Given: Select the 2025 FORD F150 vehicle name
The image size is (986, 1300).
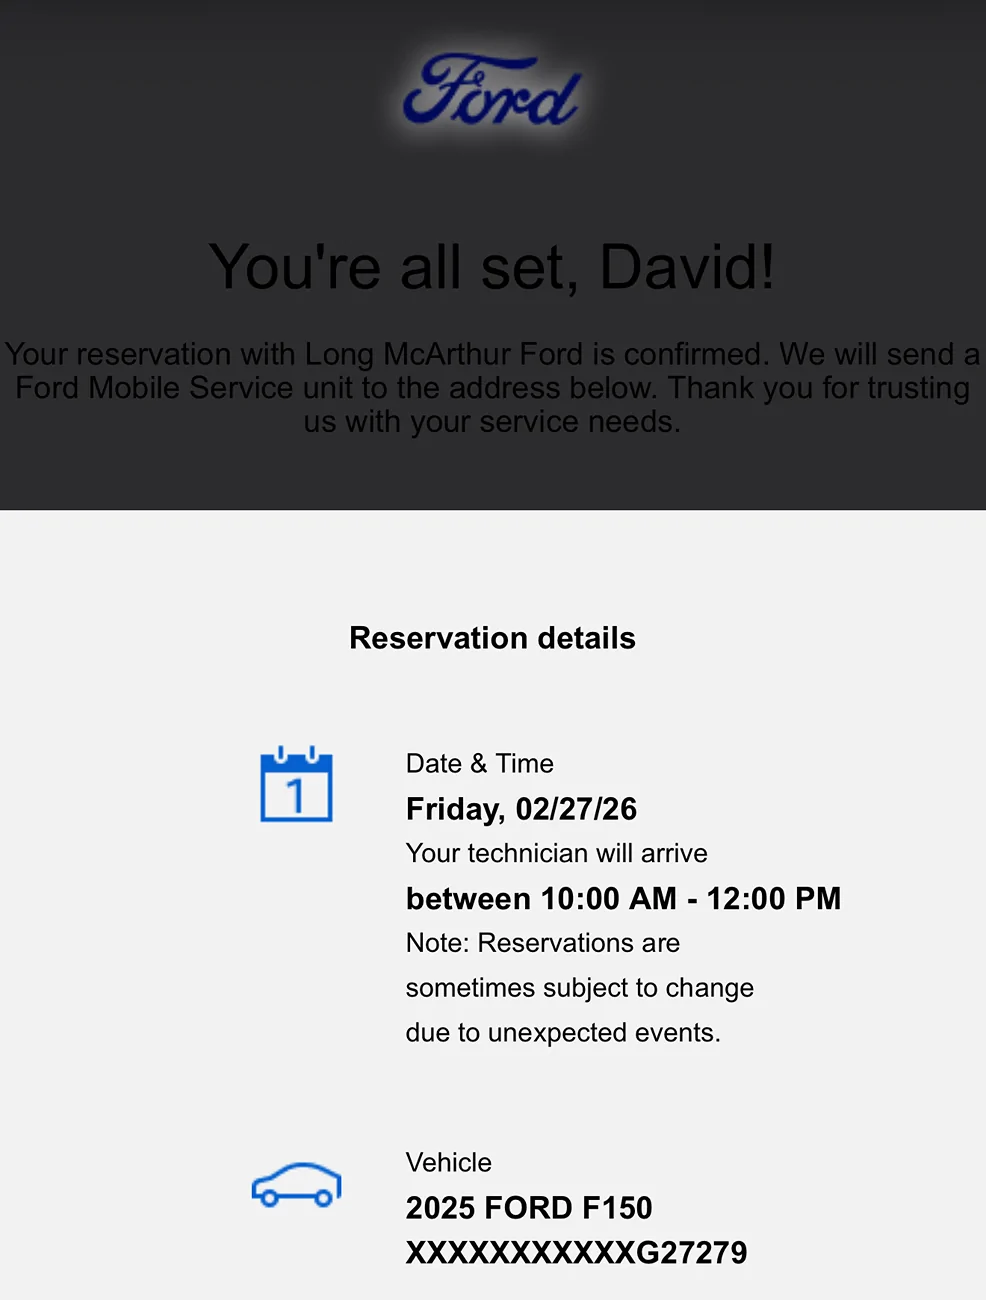Looking at the screenshot, I should [528, 1208].
